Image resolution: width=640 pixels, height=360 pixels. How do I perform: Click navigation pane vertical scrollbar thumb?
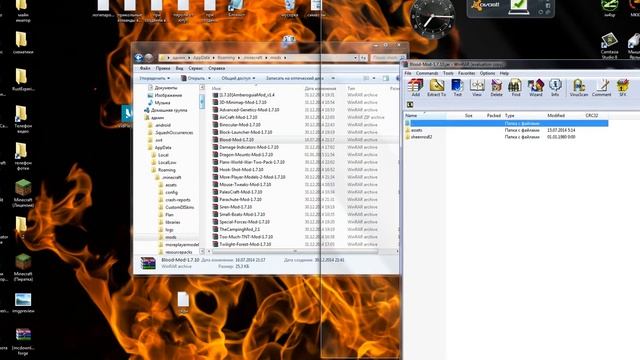coord(202,101)
